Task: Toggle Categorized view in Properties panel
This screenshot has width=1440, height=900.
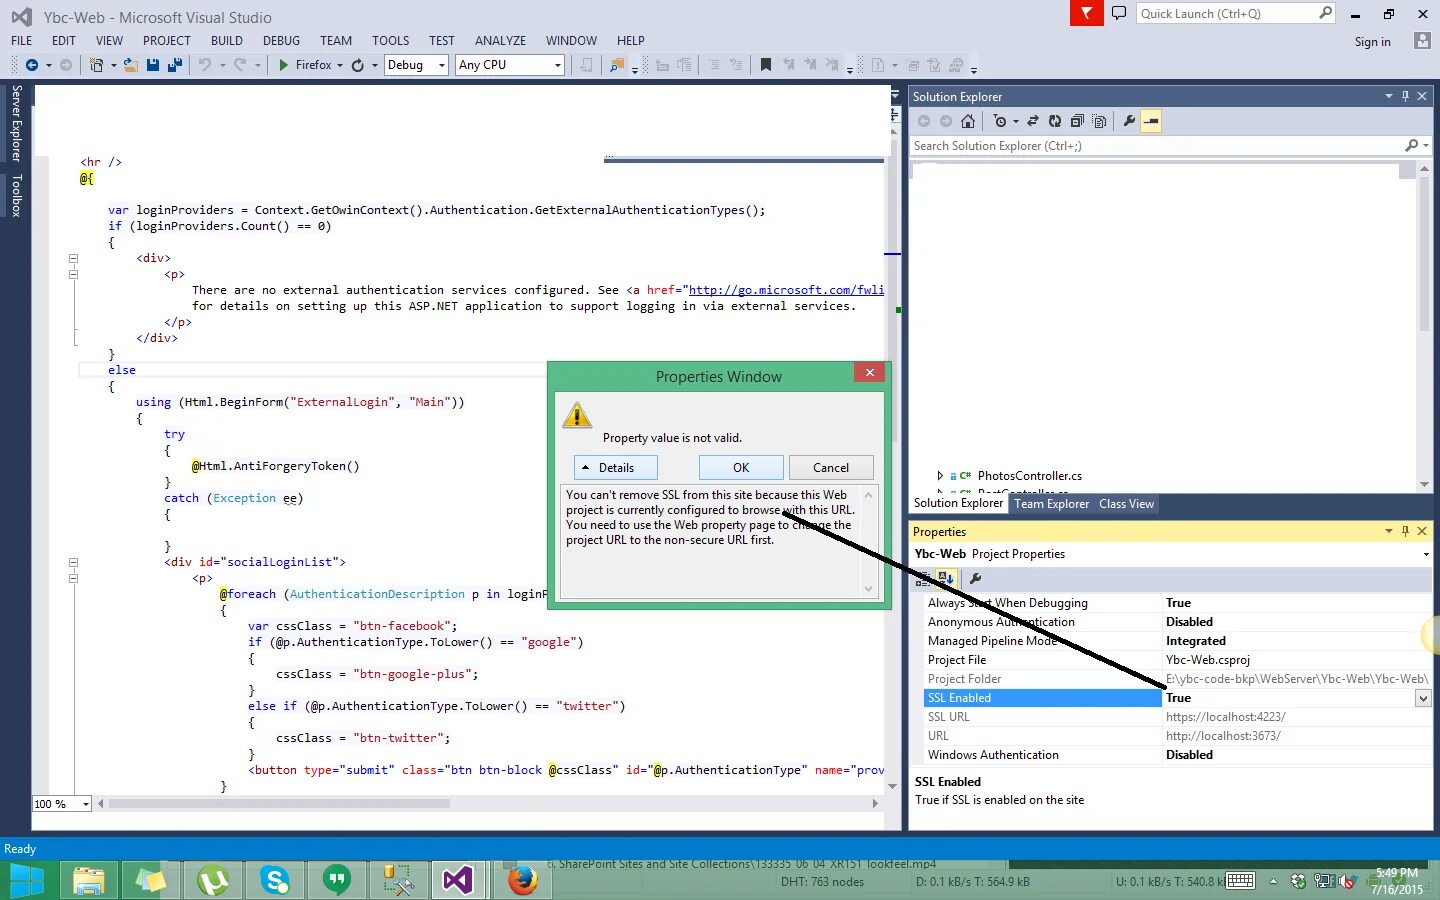Action: click(923, 578)
